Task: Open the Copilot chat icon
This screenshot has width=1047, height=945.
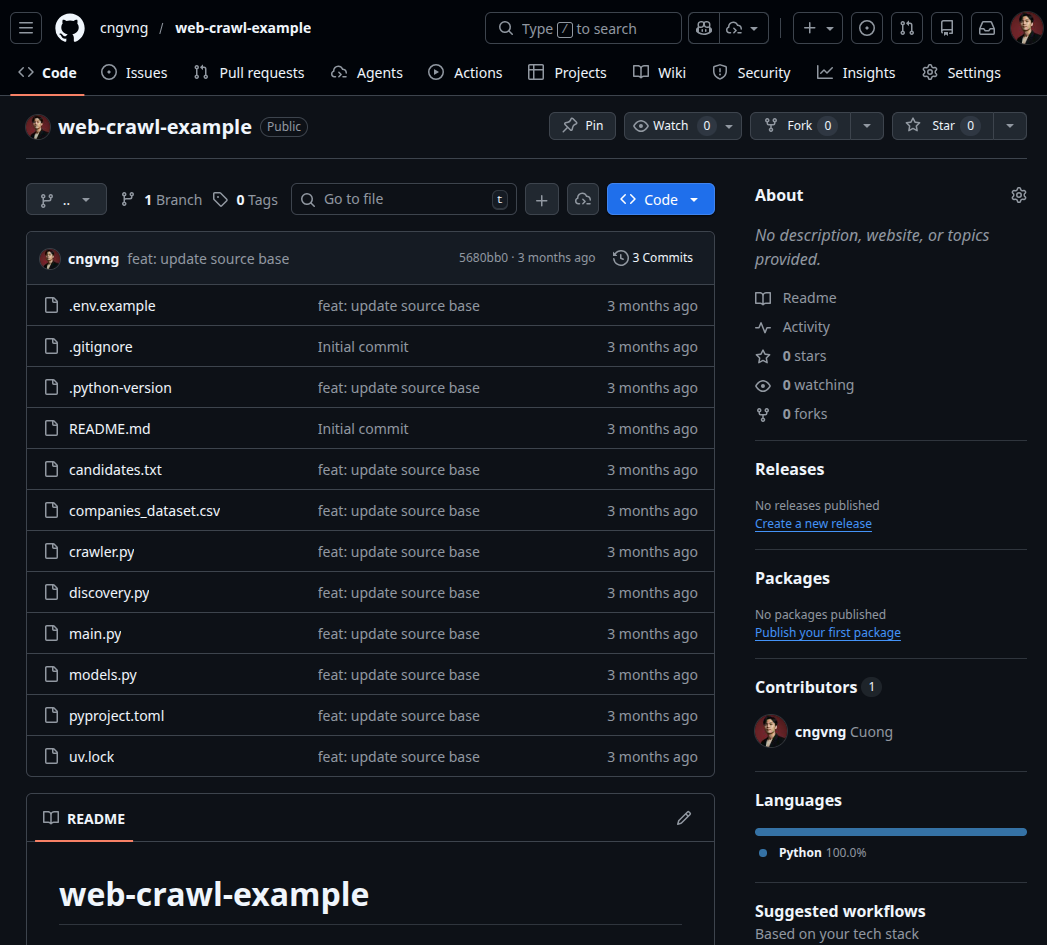Action: coord(704,28)
